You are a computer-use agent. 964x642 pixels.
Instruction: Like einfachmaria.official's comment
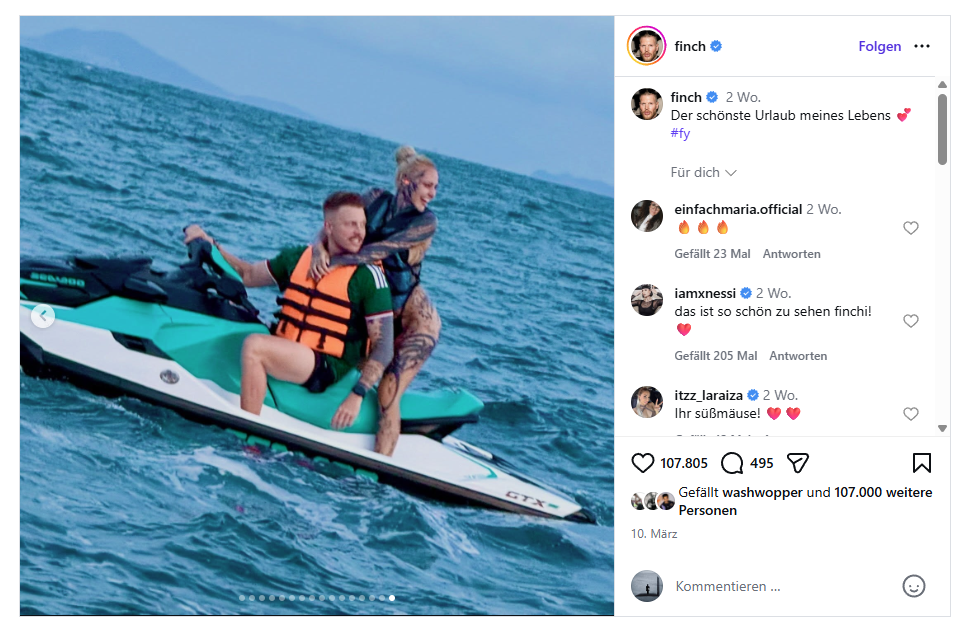[x=910, y=228]
